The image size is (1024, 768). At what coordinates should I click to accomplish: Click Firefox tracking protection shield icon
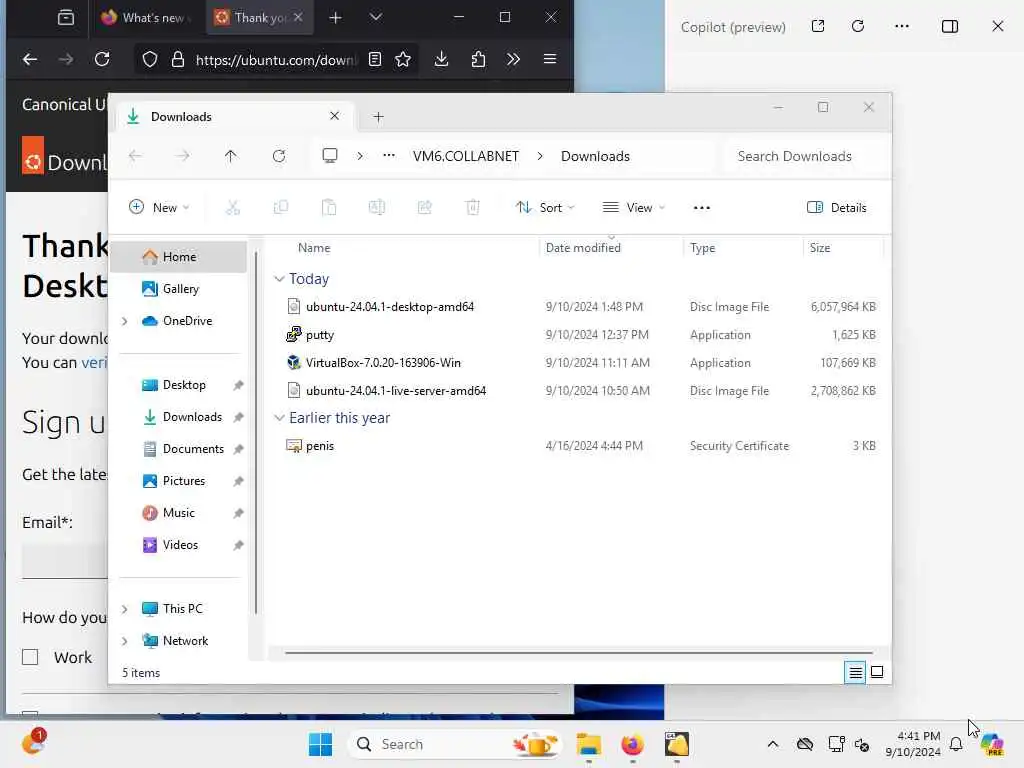[x=150, y=59]
